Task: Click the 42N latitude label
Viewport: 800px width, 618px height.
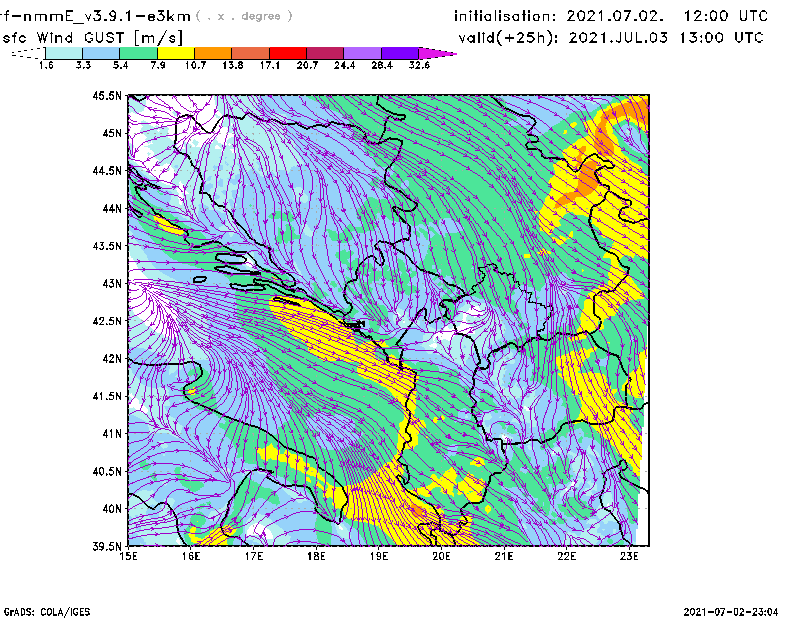Action: tap(112, 358)
